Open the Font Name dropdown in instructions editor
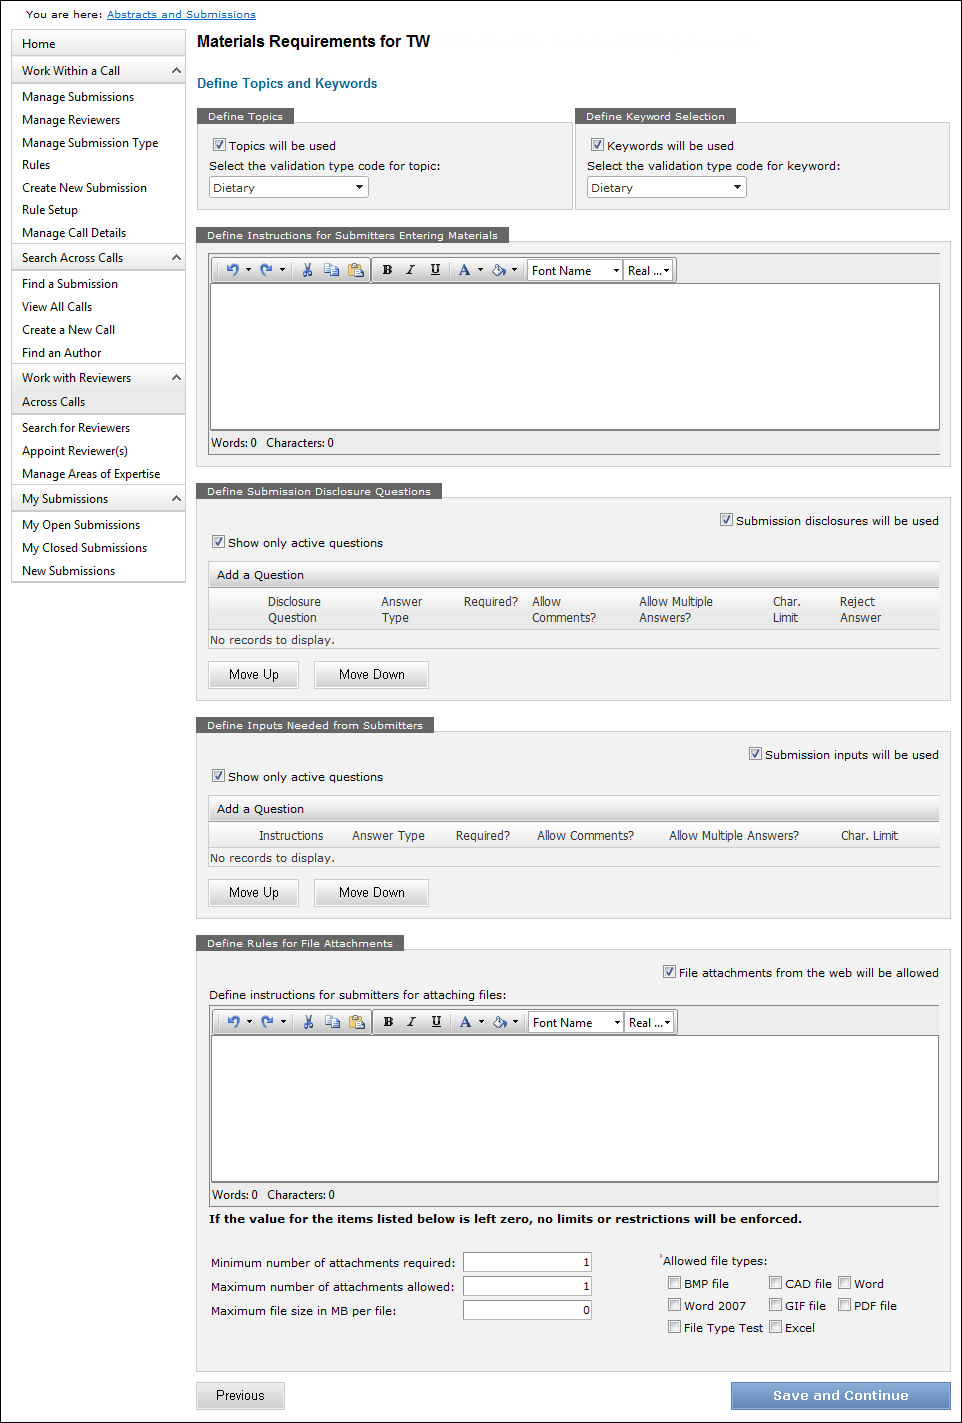 click(575, 271)
